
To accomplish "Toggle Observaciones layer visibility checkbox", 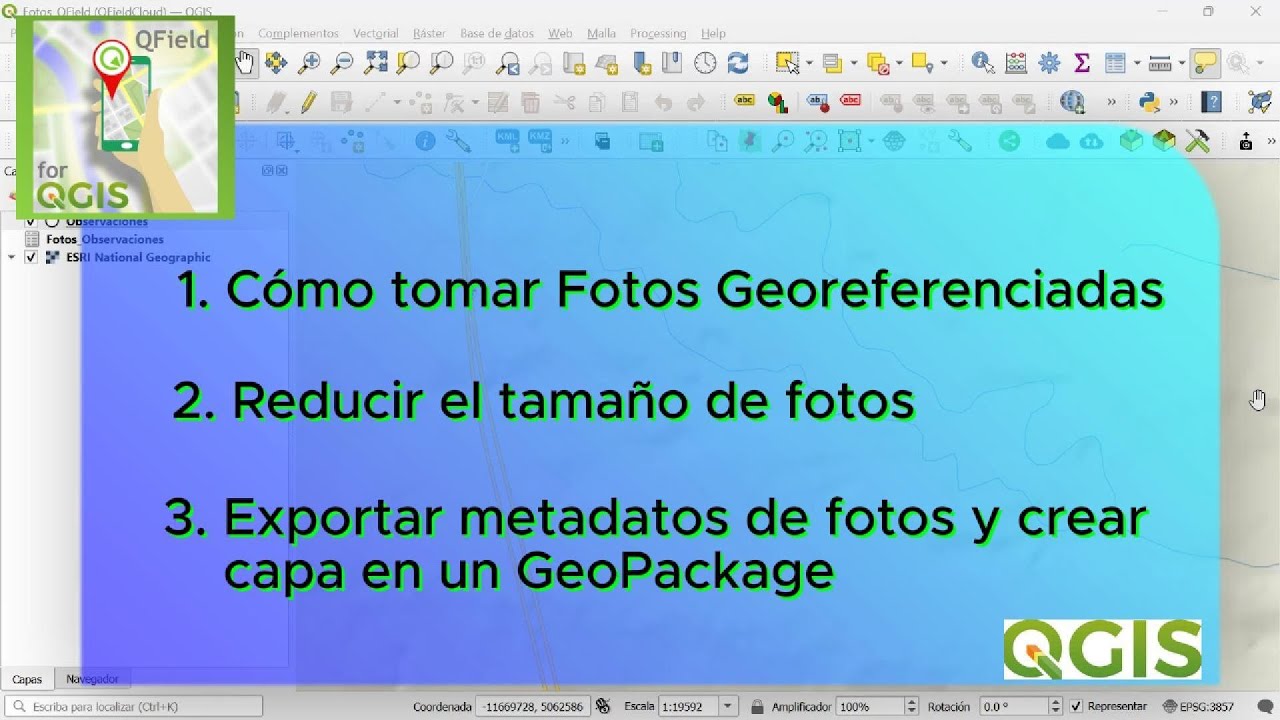I will point(30,222).
